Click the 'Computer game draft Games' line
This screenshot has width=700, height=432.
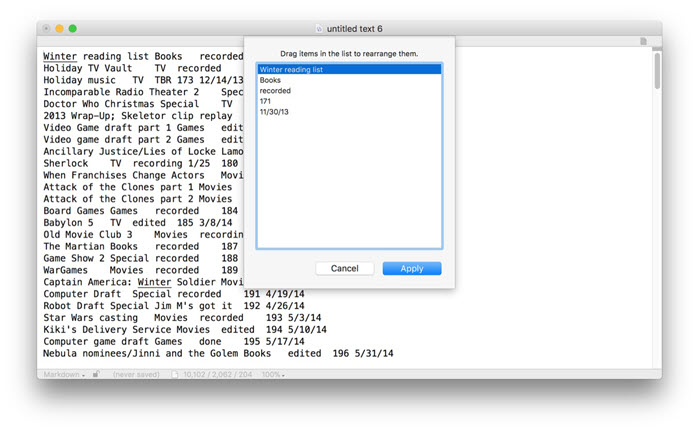174,342
